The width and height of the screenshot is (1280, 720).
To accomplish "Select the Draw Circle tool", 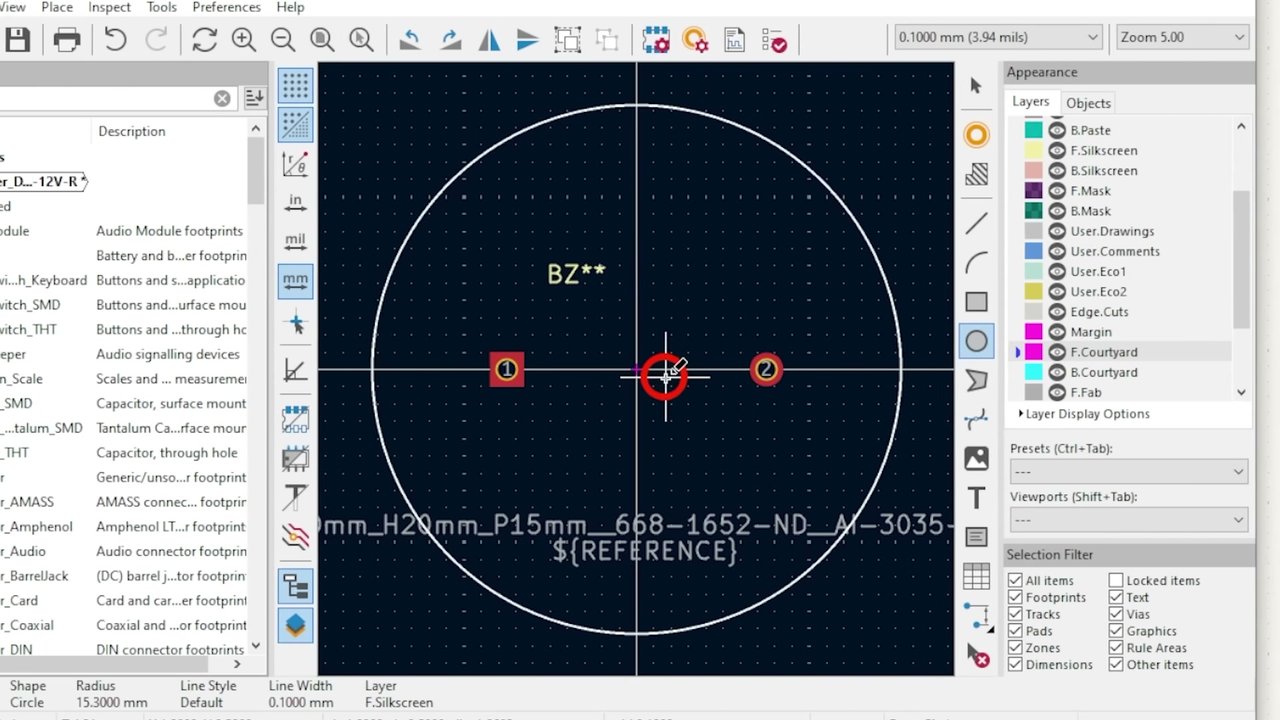I will pos(976,342).
